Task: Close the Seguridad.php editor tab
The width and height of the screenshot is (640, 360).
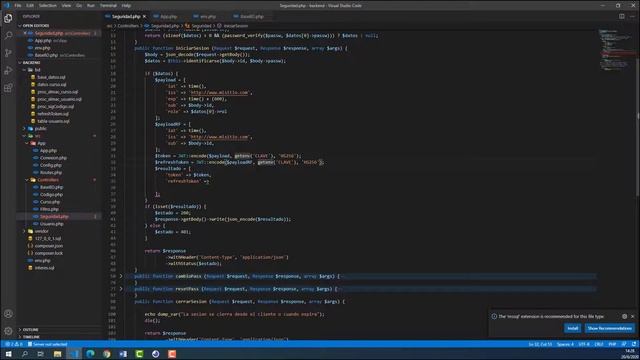Action: [144, 17]
